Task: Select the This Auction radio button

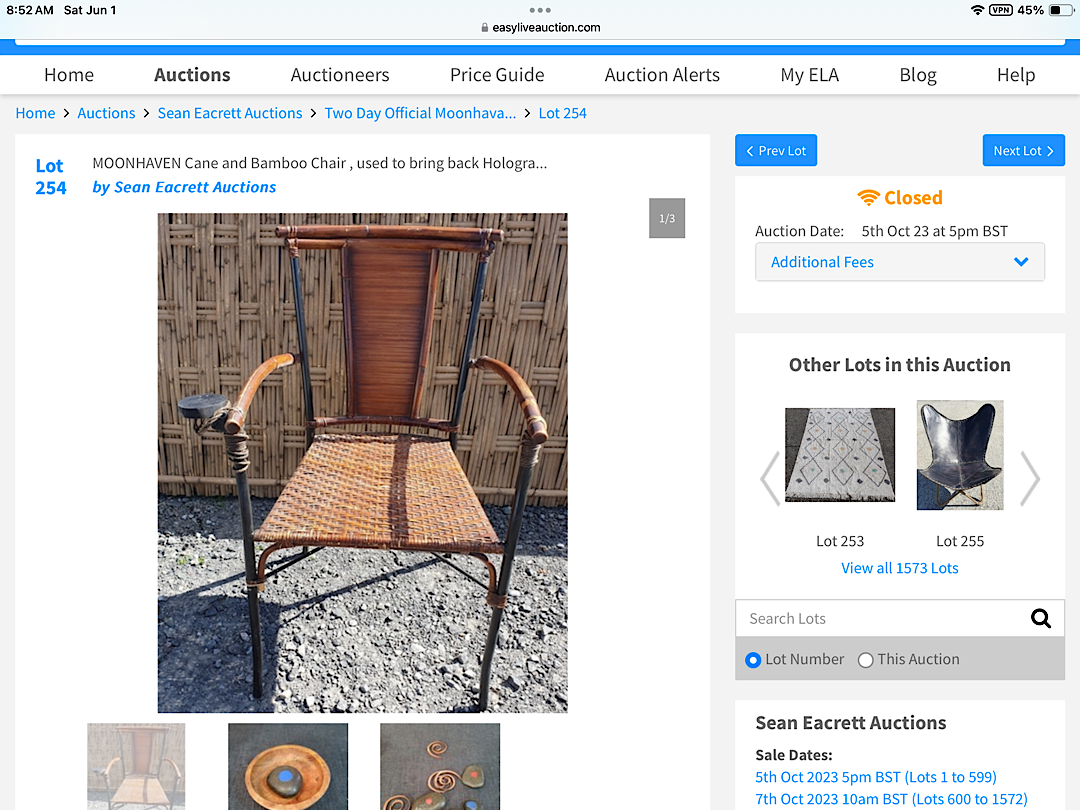Action: click(866, 660)
